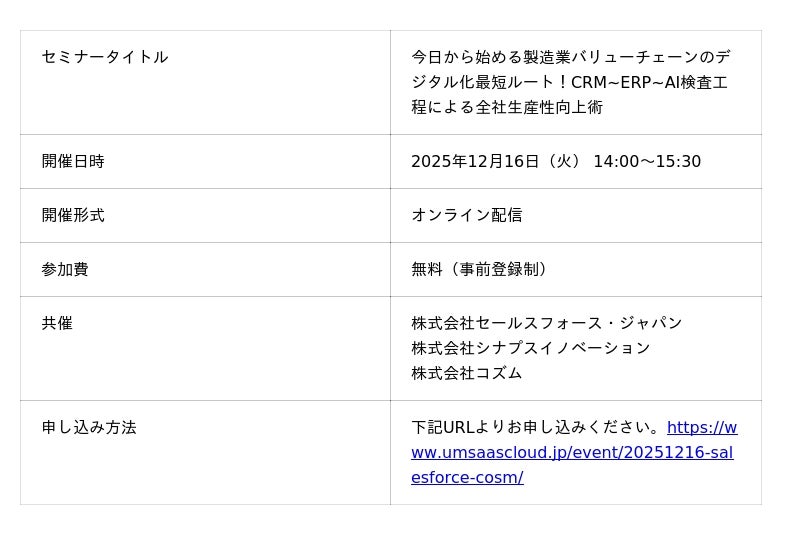Click 株式会社コズム co-host name

coord(467,374)
